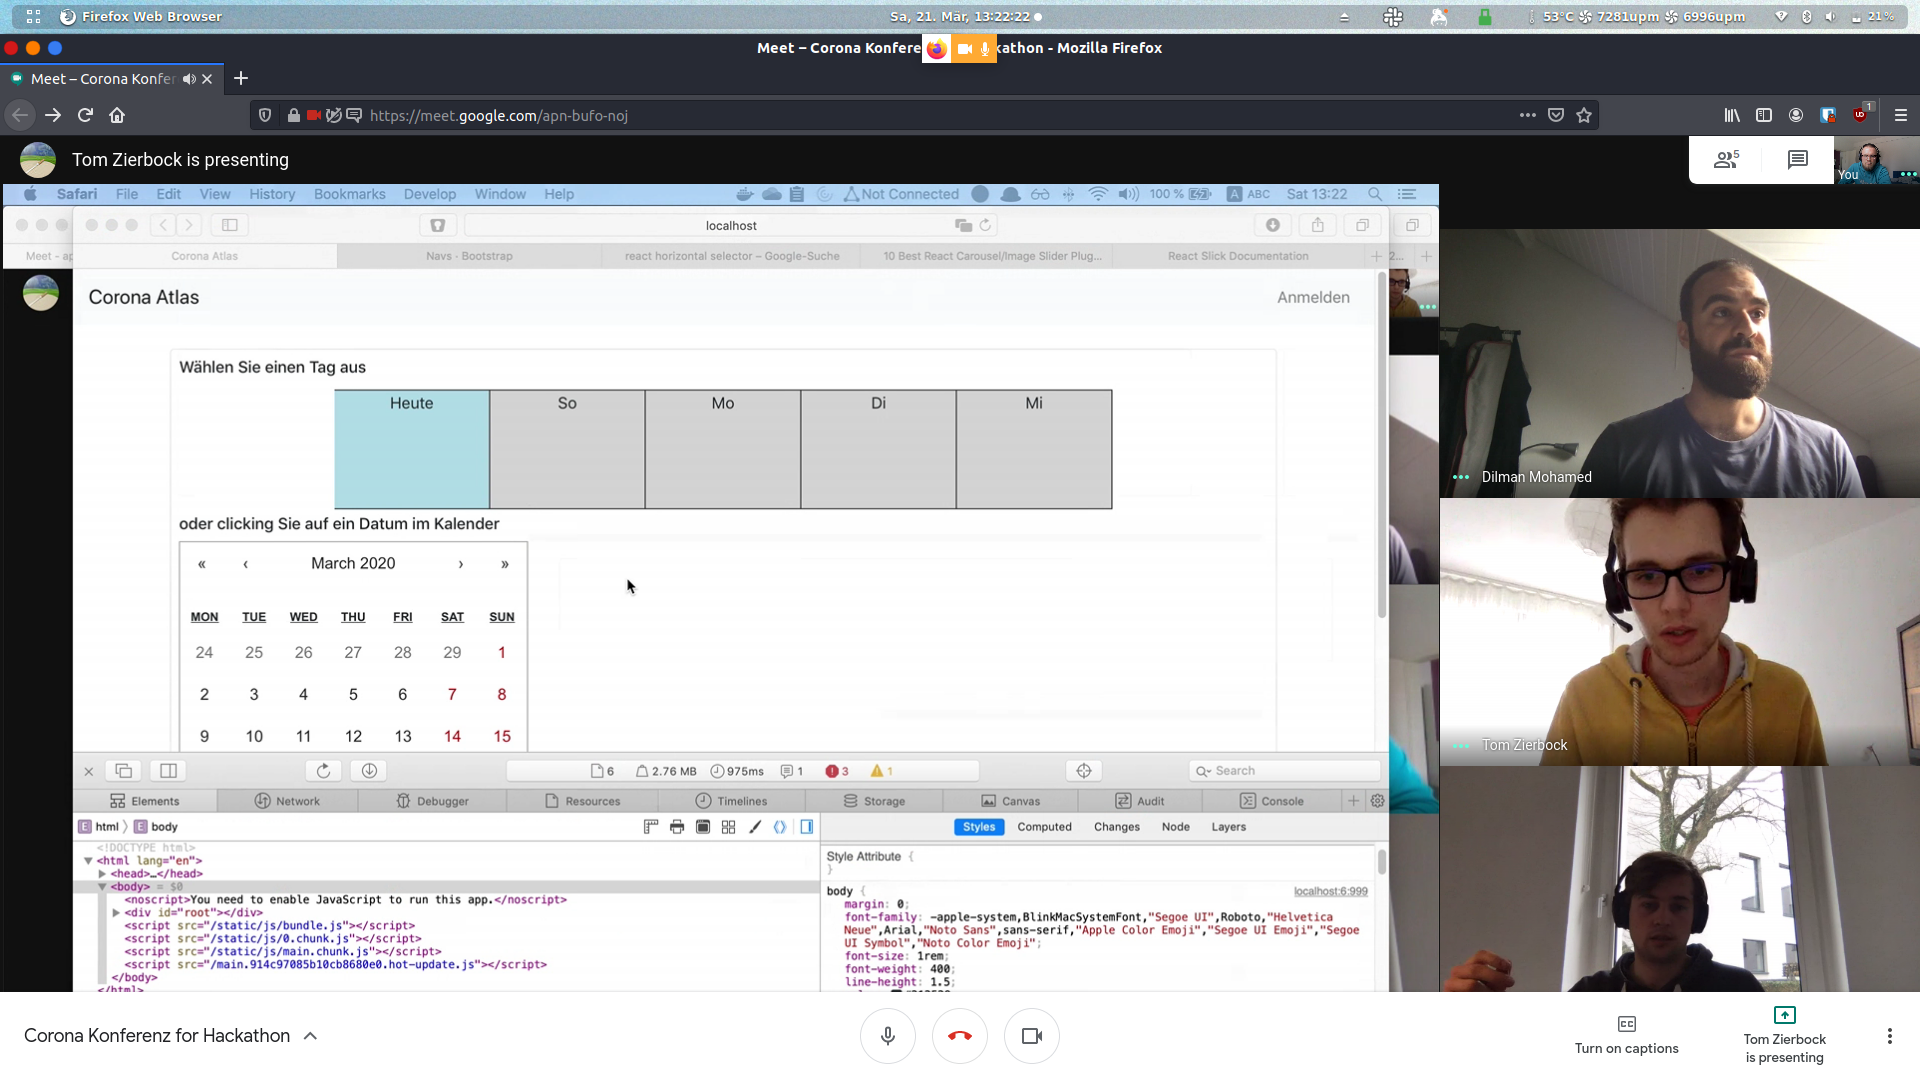
Task: Turn on captions
Action: tap(1626, 1034)
